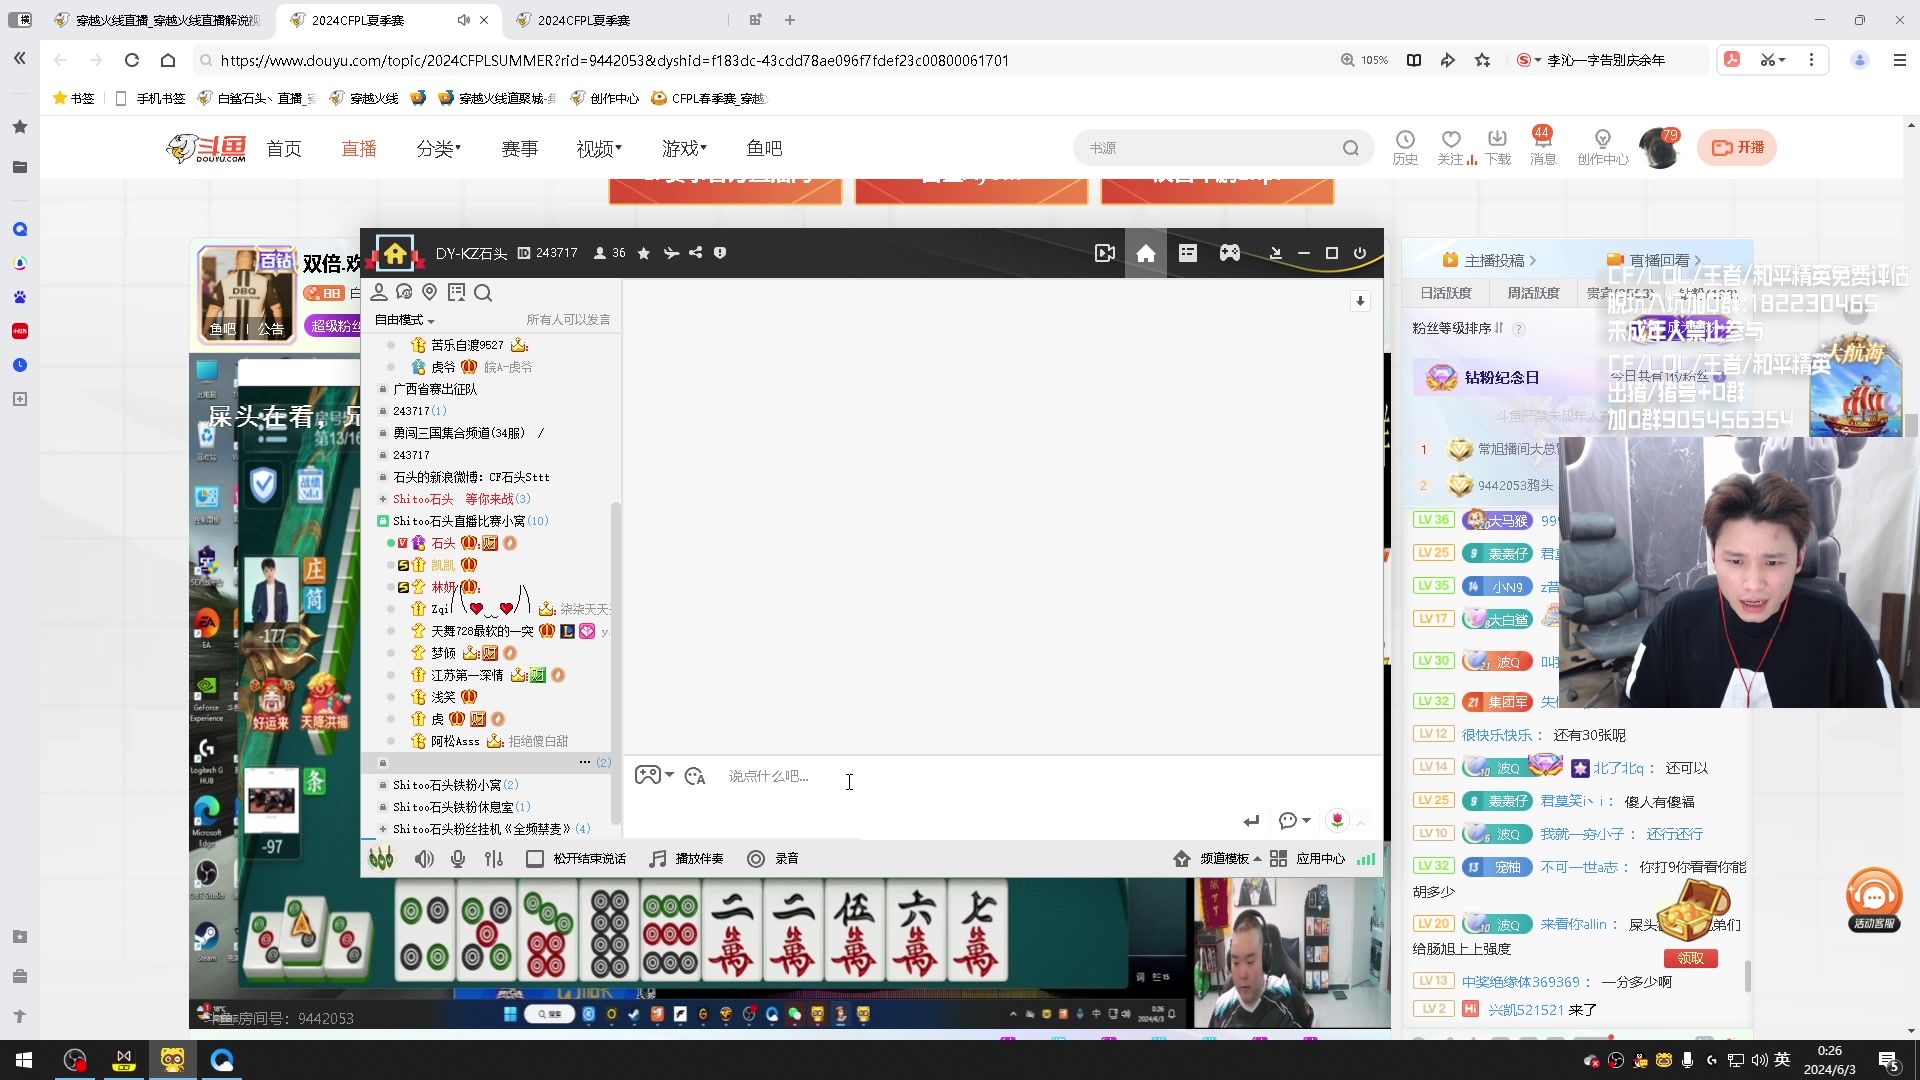Toggle the microphone icon in bottom bar
The width and height of the screenshot is (1920, 1080).
pyautogui.click(x=458, y=859)
